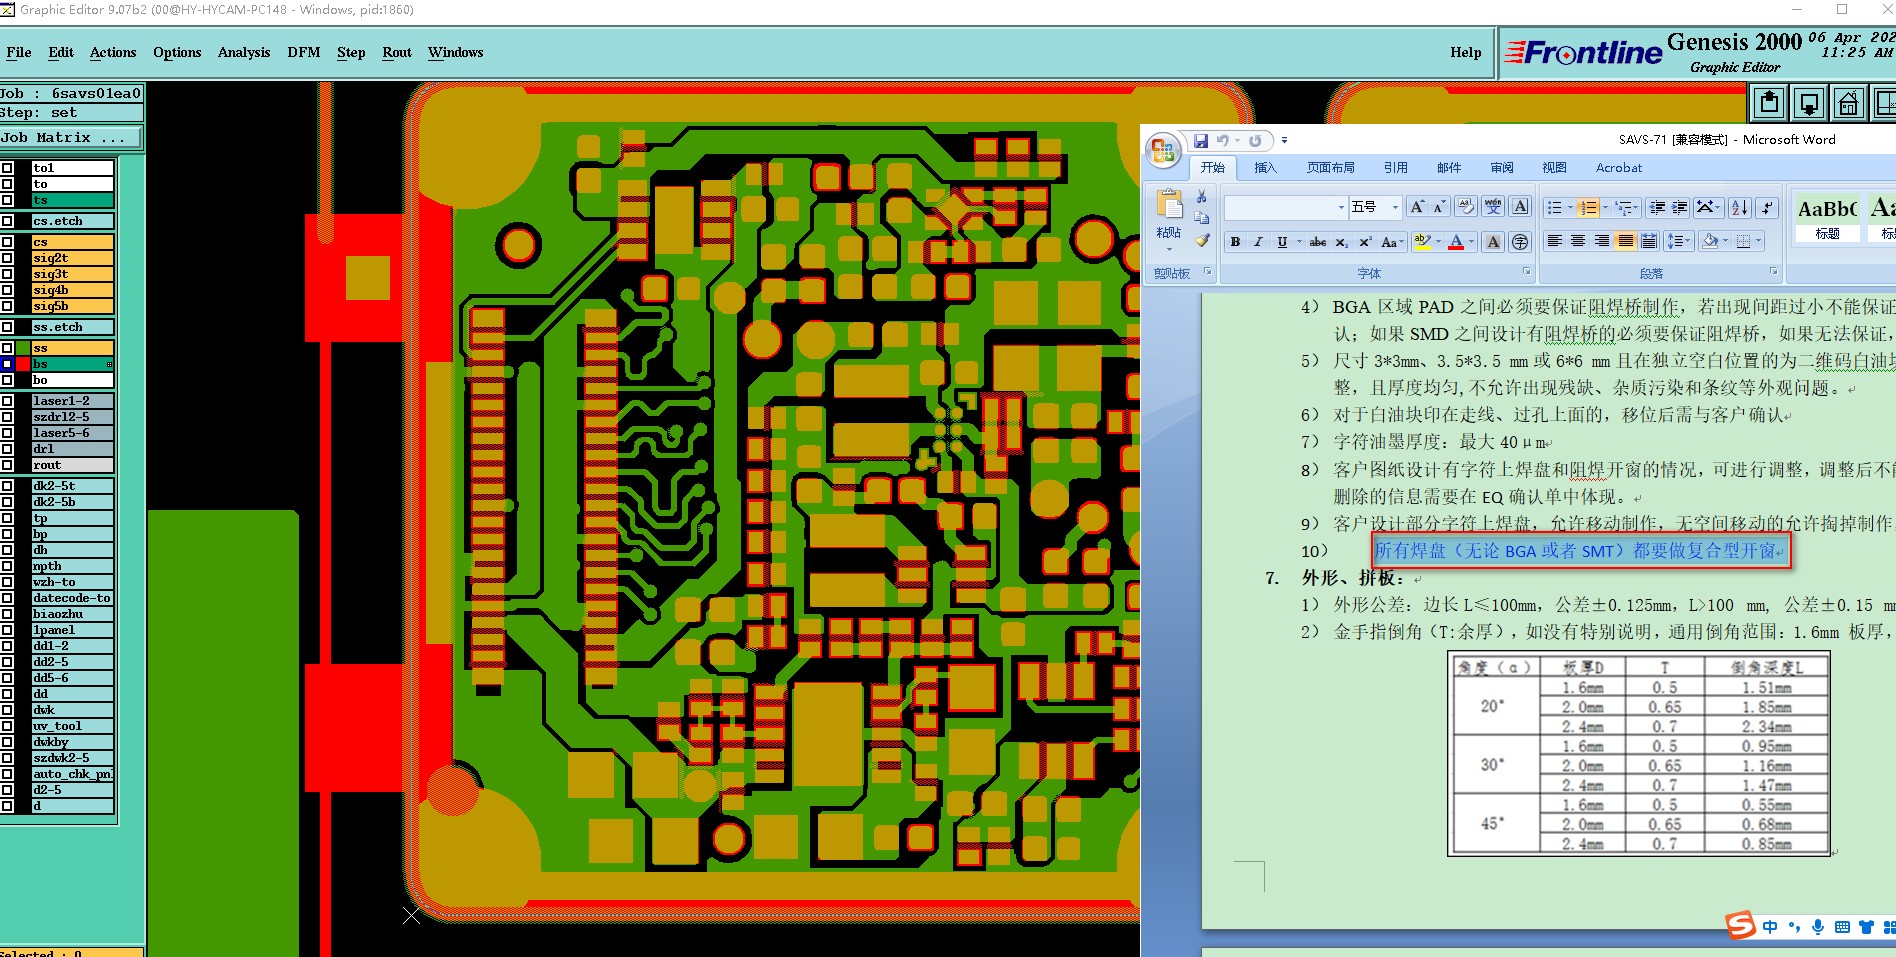Open the Genesis Actions menu
The height and width of the screenshot is (957, 1896).
point(113,52)
